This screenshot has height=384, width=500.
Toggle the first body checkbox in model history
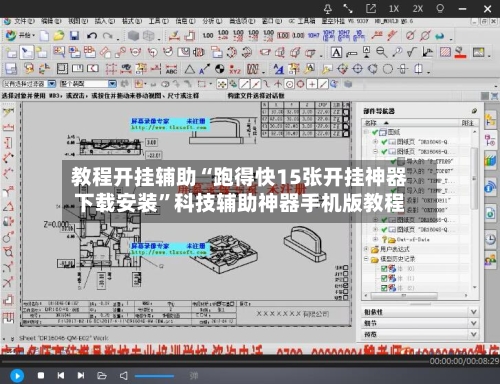384,269
